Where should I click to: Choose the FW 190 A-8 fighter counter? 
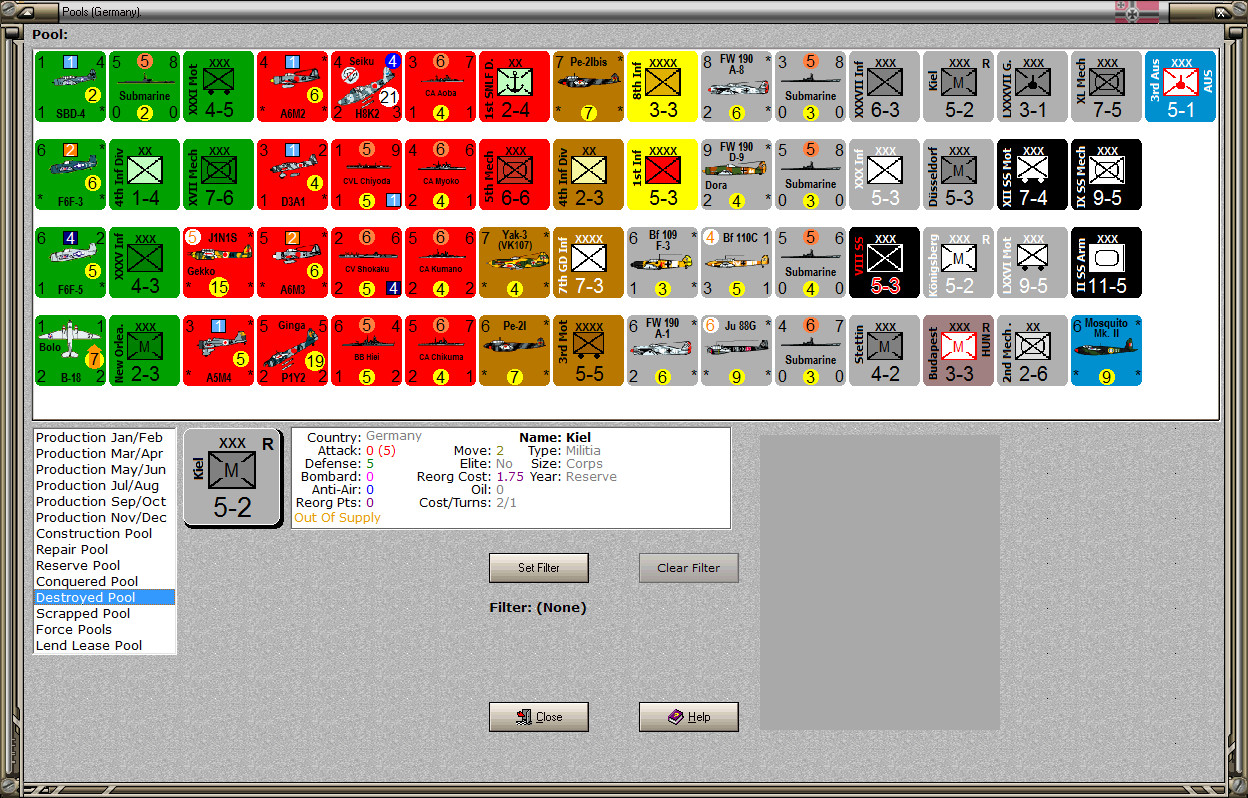736,87
